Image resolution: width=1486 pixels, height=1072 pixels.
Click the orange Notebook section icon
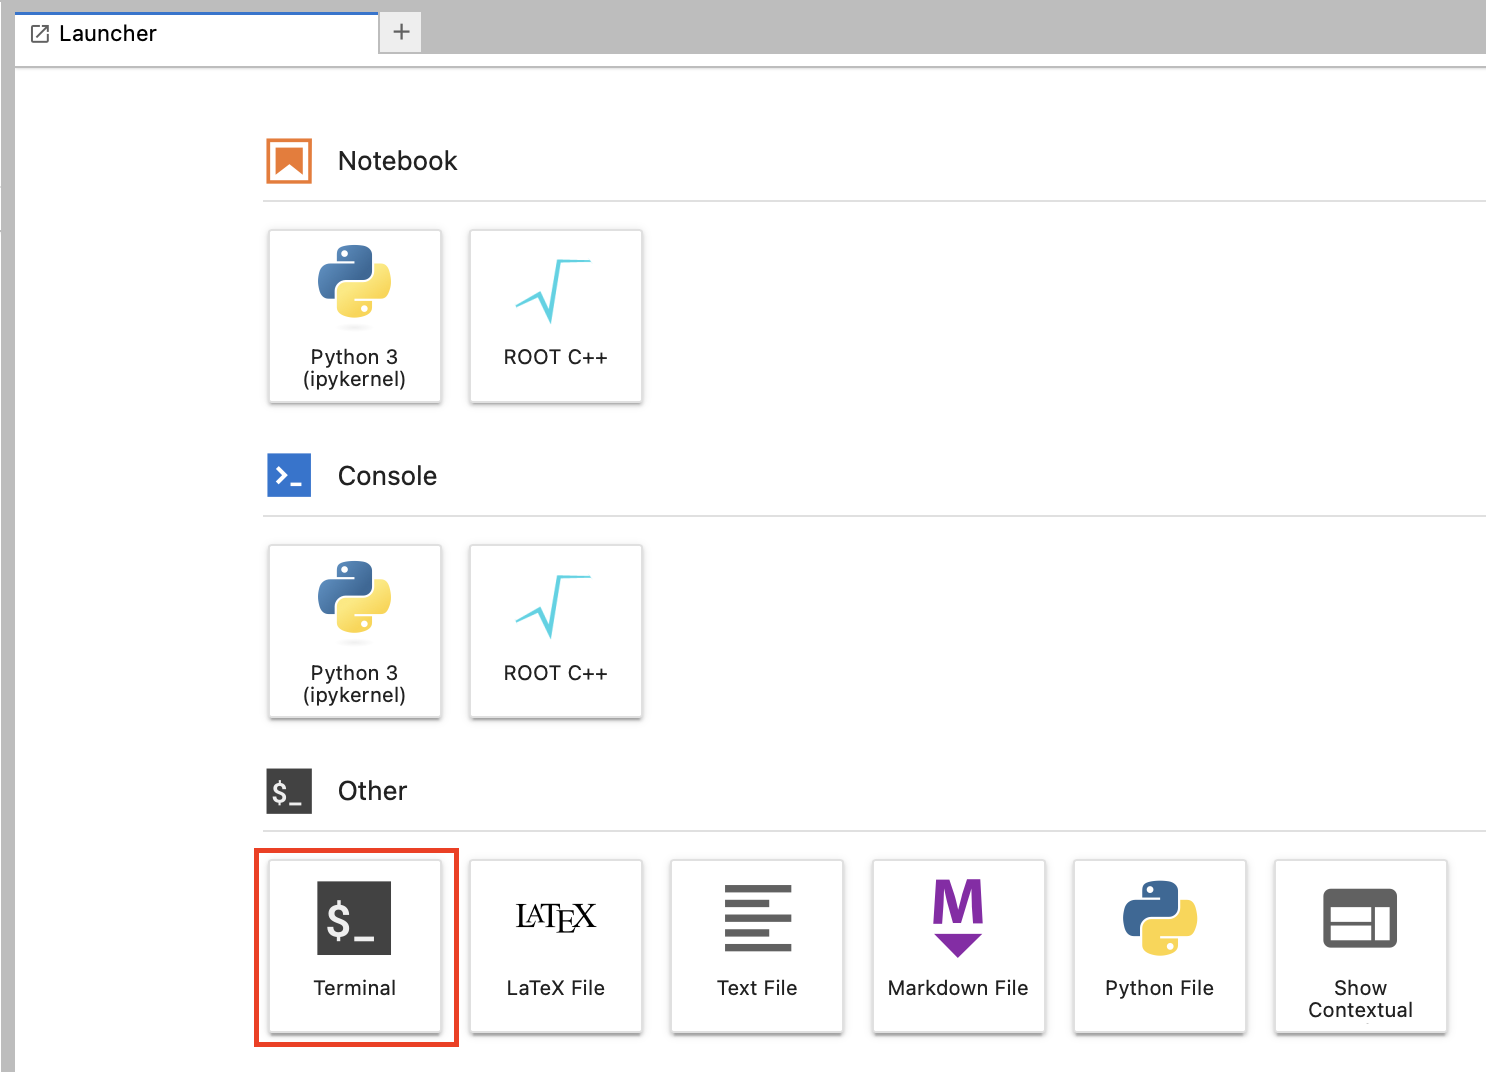click(x=289, y=161)
